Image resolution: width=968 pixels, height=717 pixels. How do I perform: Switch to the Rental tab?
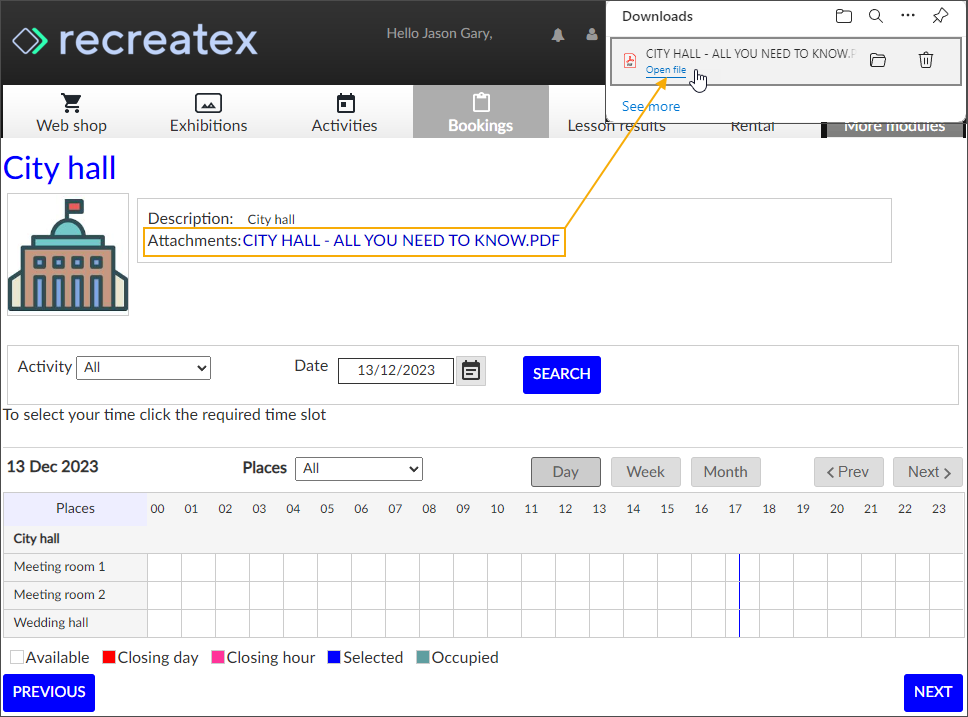pyautogui.click(x=752, y=125)
